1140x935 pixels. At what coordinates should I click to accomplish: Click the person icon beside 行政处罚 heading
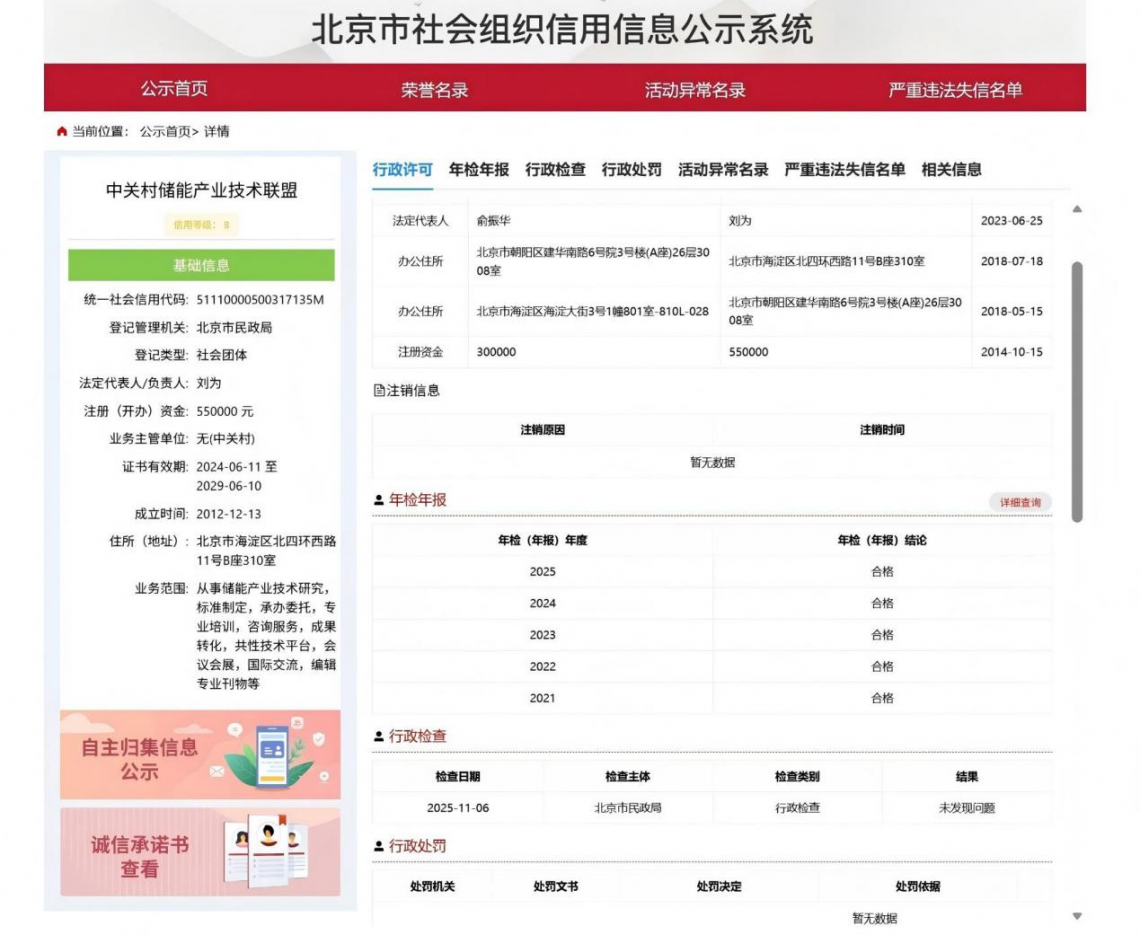coord(379,846)
